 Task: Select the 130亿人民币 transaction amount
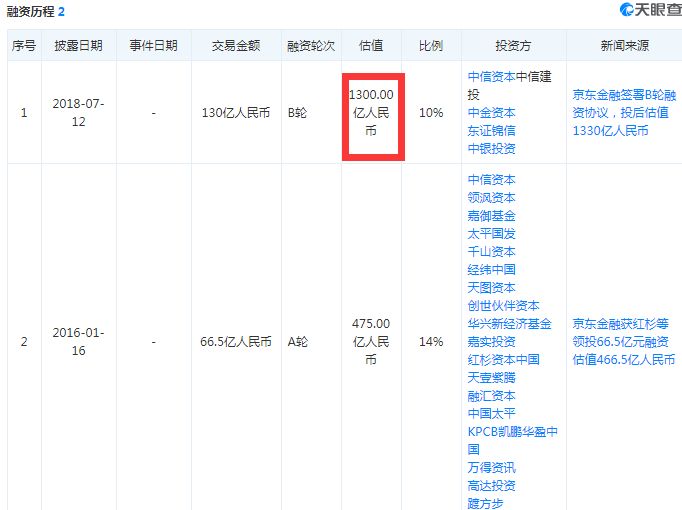[x=236, y=113]
